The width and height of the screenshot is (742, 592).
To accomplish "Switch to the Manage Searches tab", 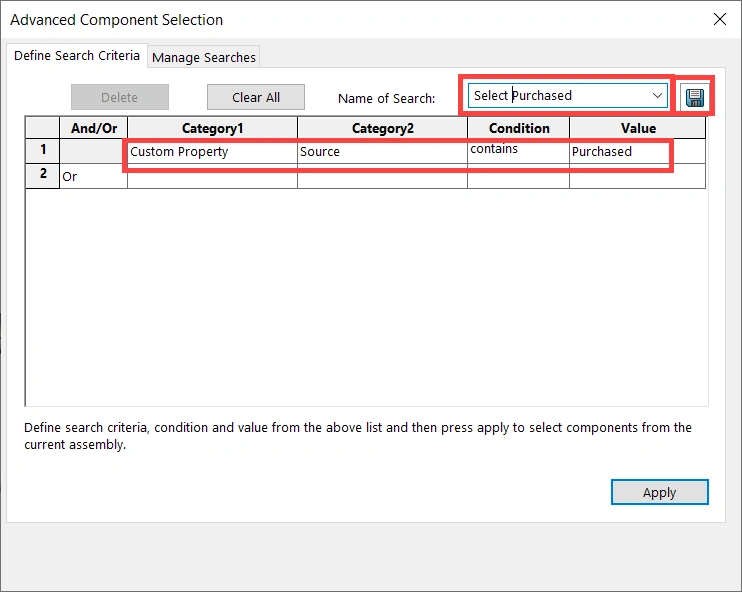I will tap(204, 58).
